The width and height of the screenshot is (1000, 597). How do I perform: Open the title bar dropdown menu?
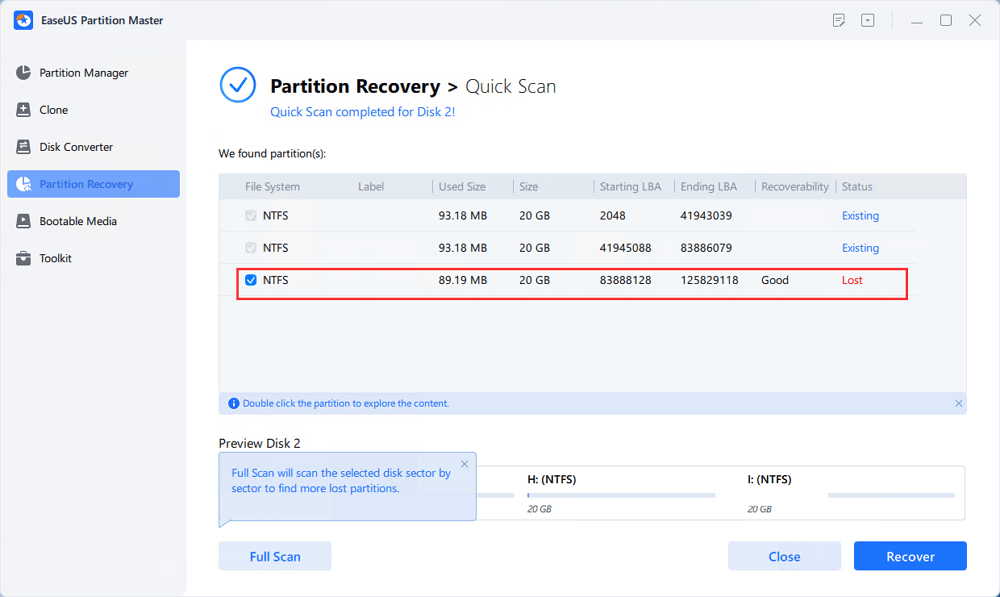click(868, 20)
